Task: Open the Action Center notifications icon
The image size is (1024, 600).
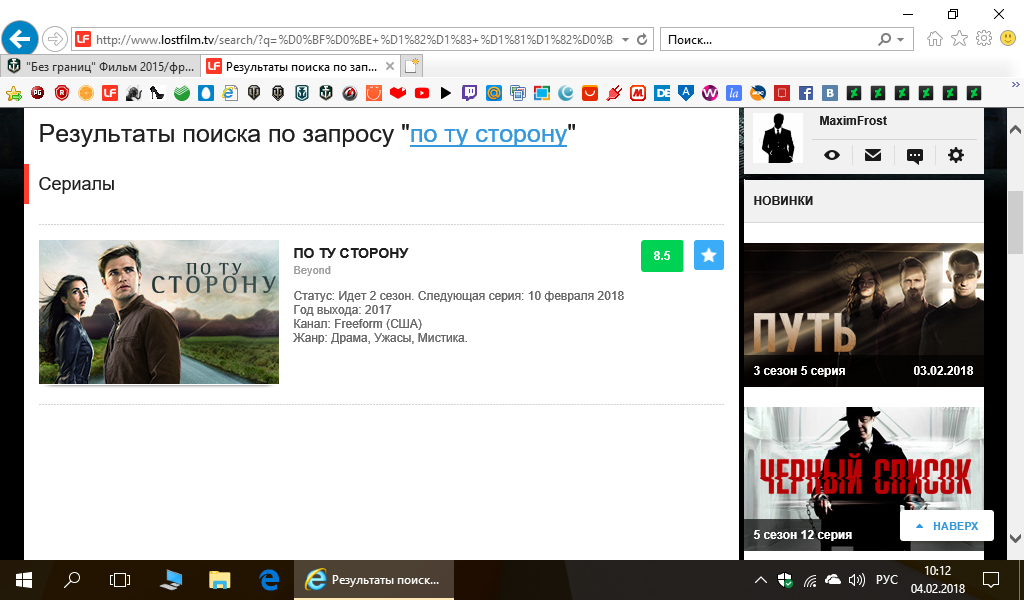Action: pos(991,580)
